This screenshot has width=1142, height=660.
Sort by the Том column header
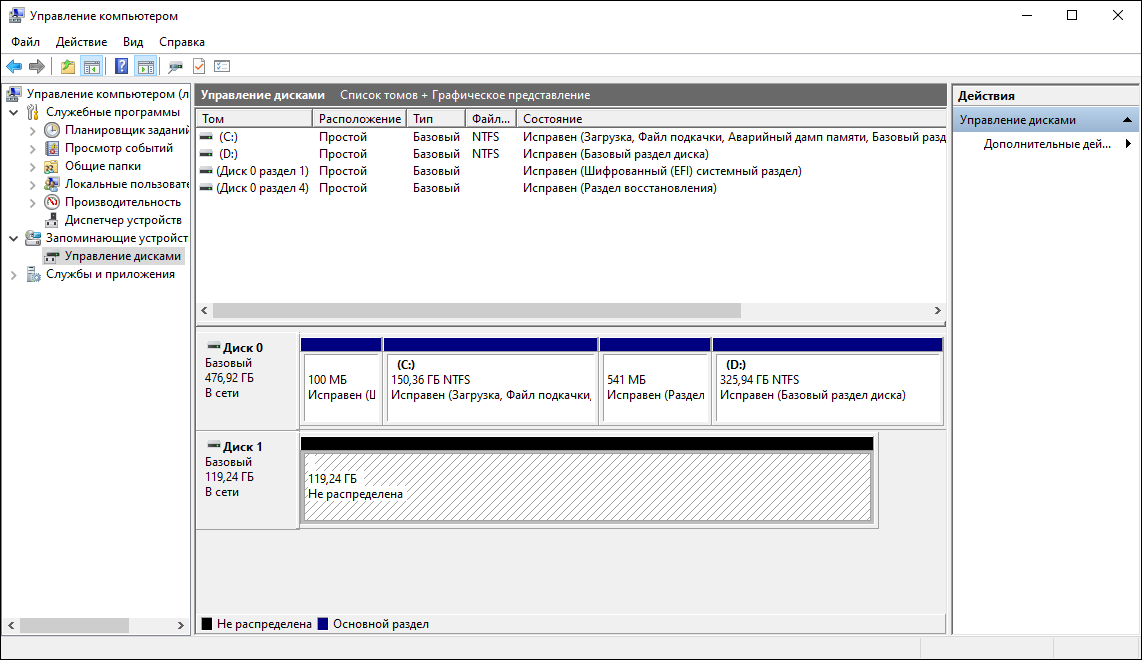254,119
